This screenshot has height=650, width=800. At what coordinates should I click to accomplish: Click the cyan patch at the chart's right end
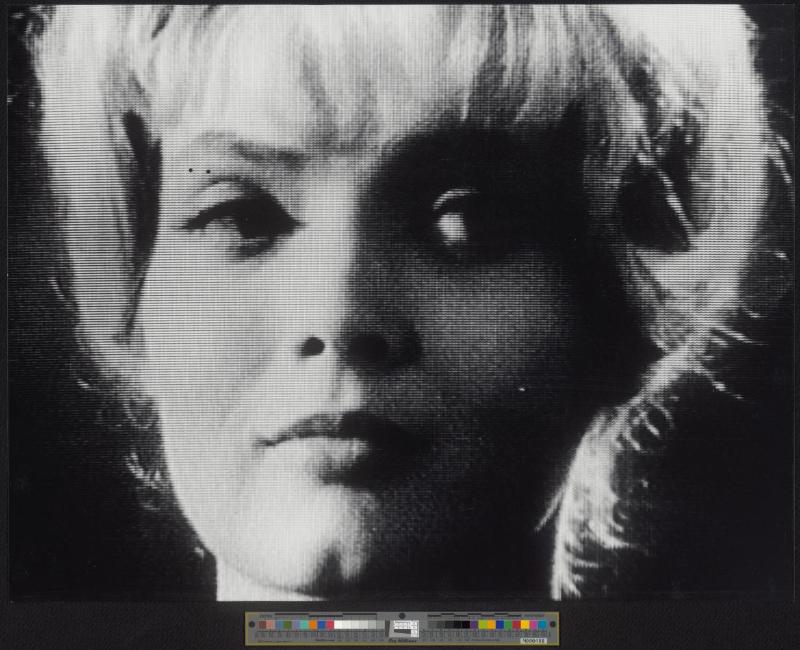tap(542, 624)
